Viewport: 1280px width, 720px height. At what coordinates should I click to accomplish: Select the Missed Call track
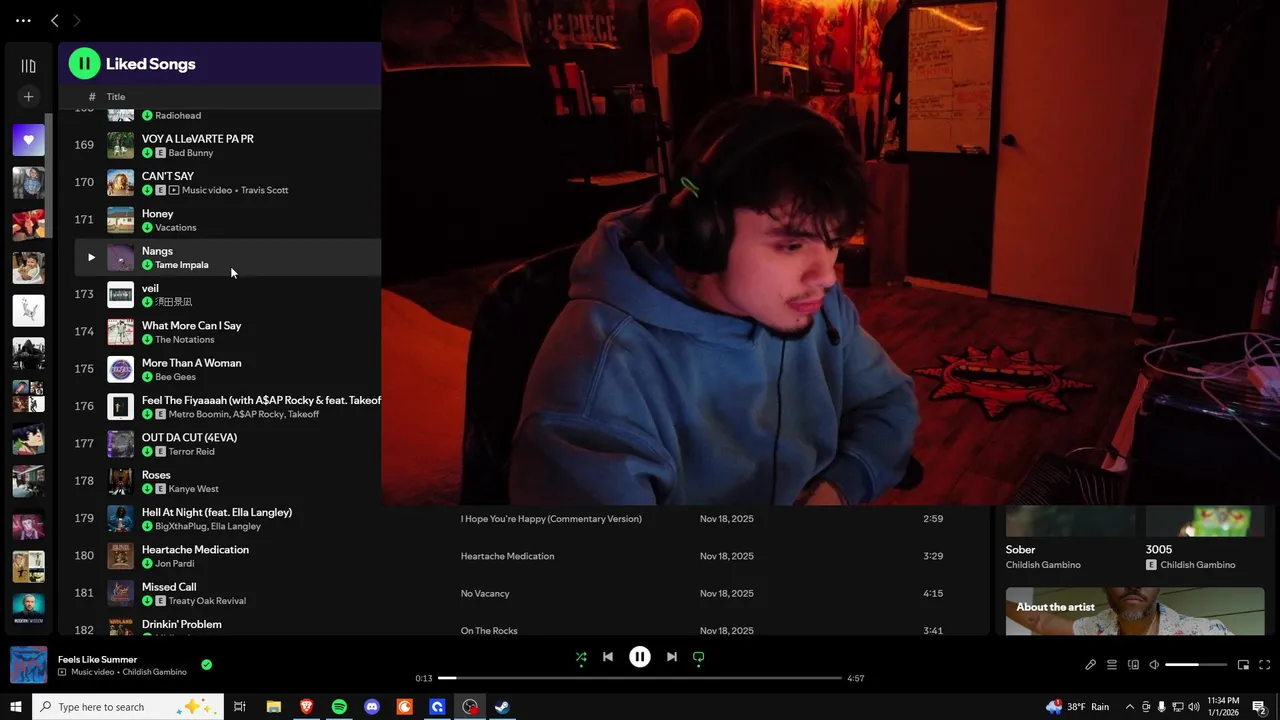[169, 587]
